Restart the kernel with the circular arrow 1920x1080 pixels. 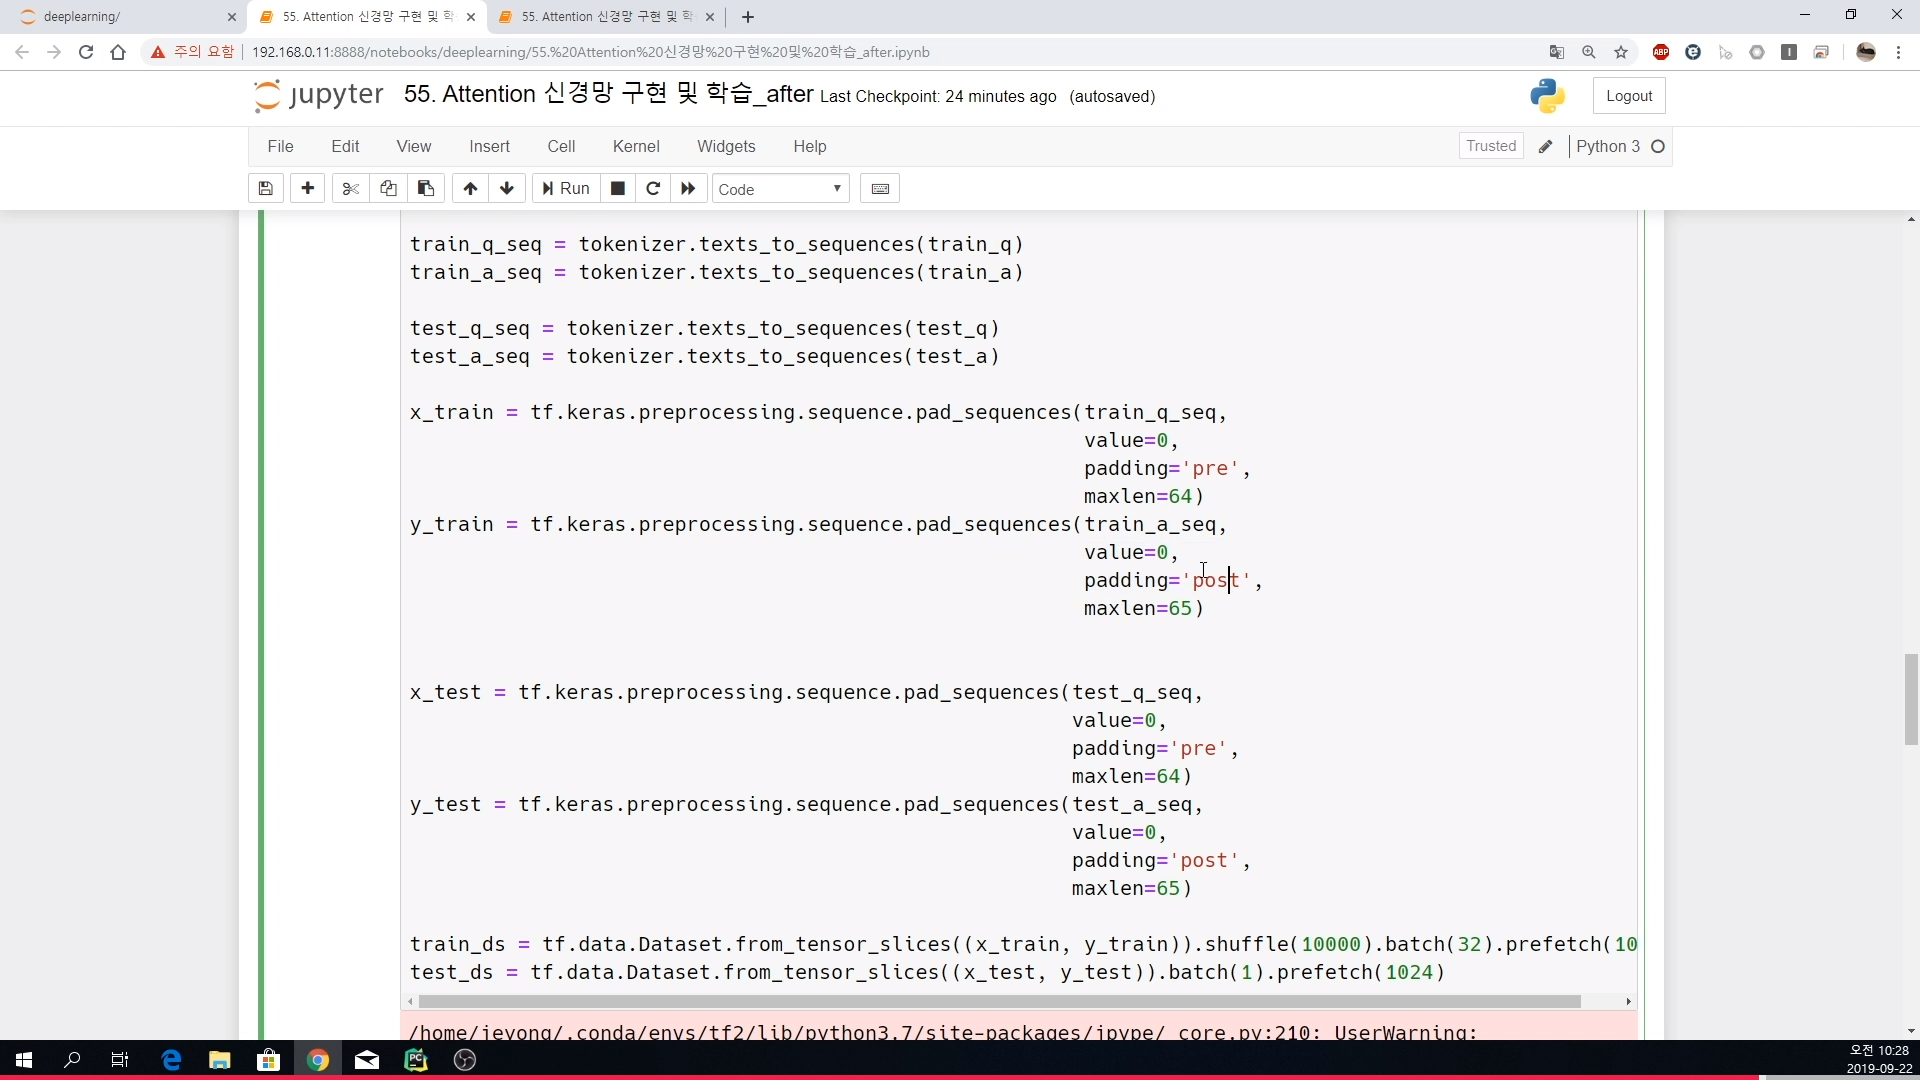[x=653, y=188]
